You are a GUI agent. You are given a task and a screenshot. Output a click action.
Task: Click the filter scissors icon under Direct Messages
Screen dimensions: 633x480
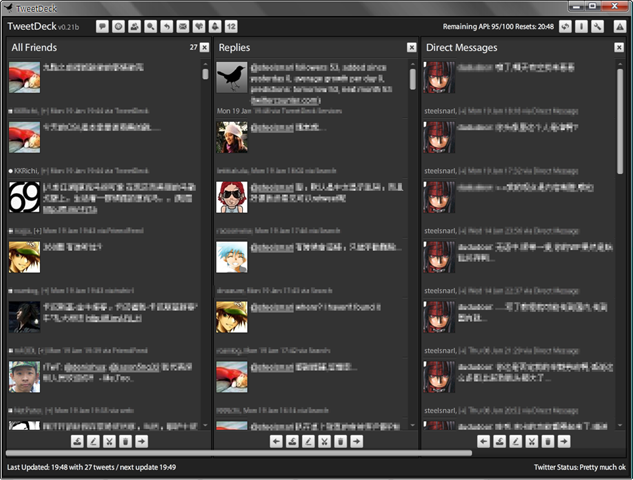[x=532, y=441]
